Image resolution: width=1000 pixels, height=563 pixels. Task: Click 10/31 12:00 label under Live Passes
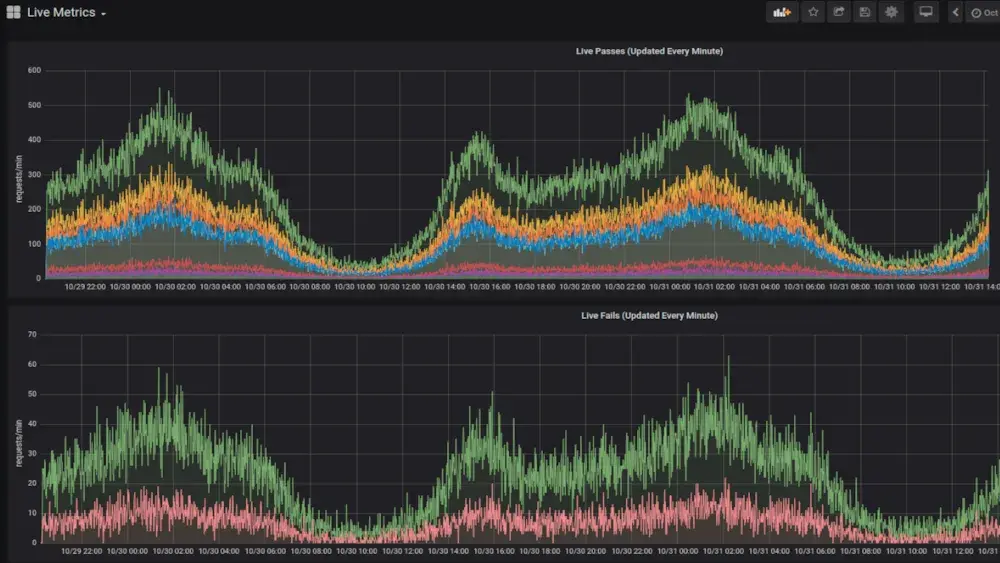[x=939, y=287]
